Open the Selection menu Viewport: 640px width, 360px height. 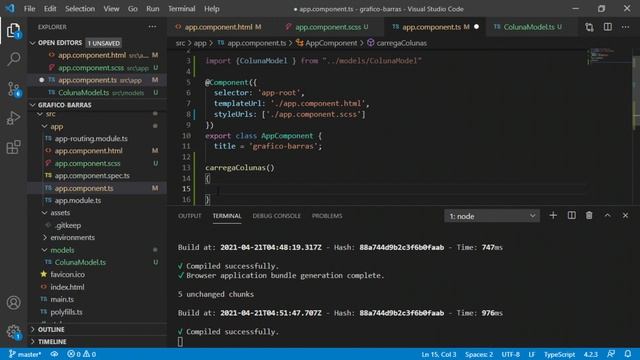click(80, 9)
